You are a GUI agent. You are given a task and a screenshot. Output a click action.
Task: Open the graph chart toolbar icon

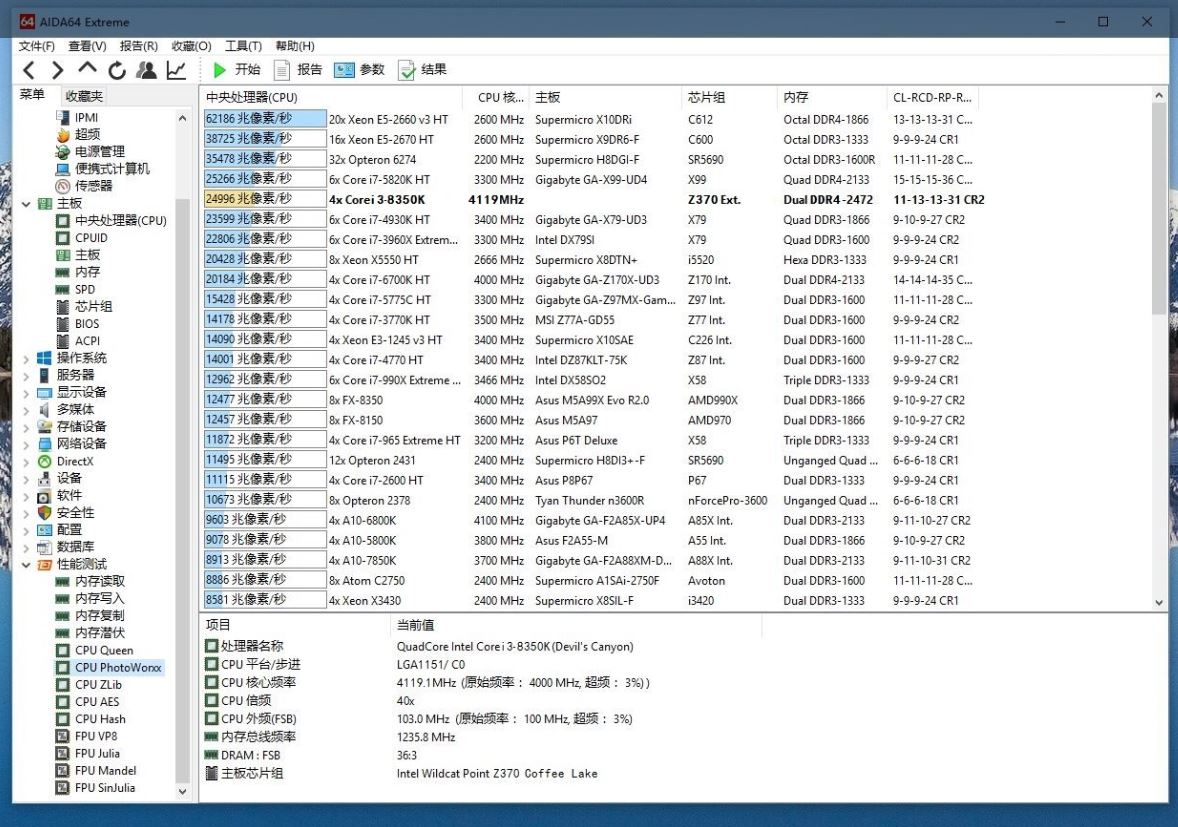tap(176, 71)
